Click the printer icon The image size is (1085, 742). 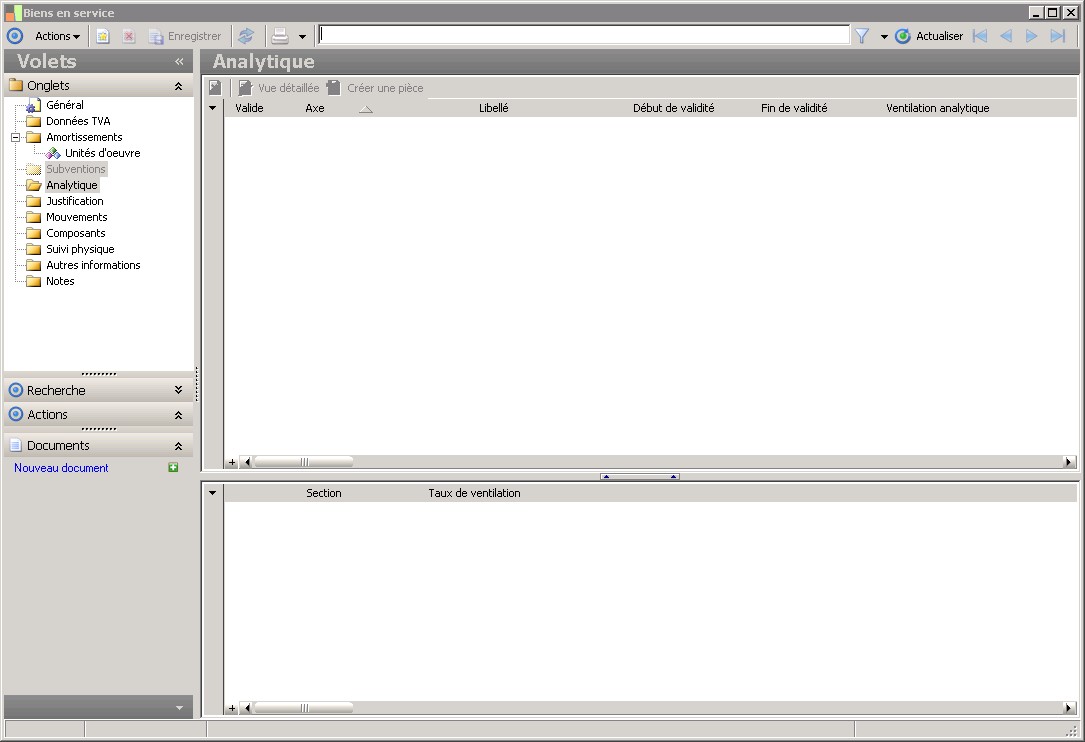click(280, 36)
